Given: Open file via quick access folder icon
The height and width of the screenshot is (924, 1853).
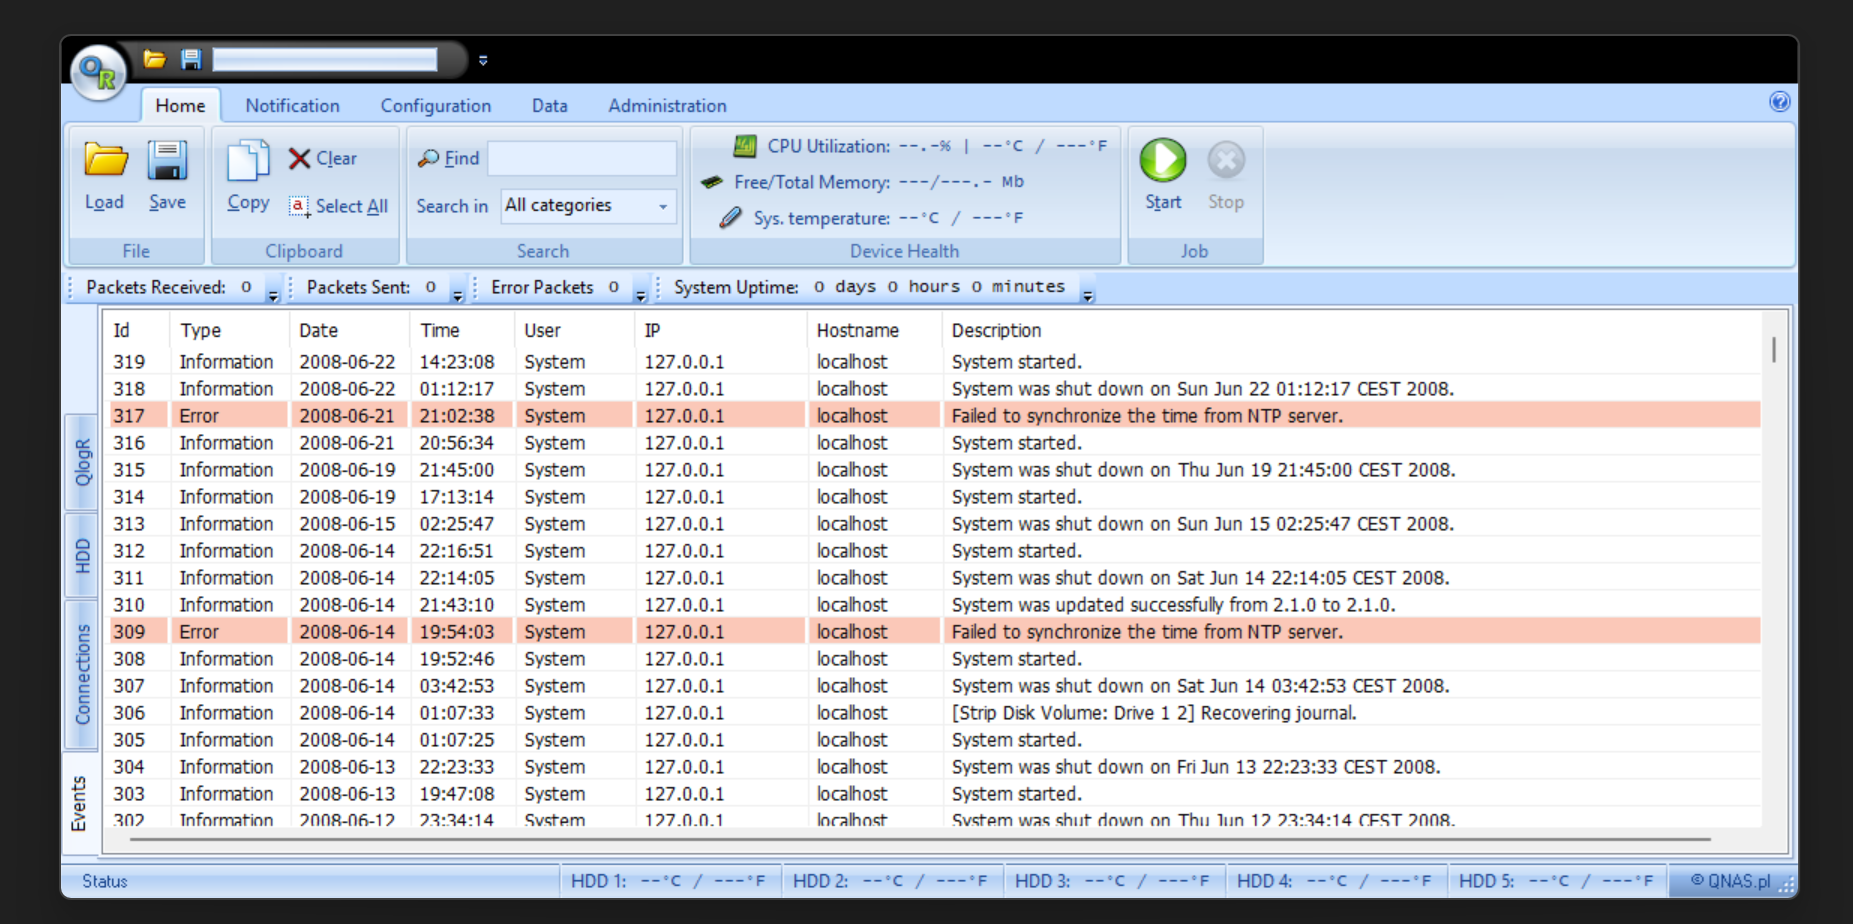Looking at the screenshot, I should point(154,59).
